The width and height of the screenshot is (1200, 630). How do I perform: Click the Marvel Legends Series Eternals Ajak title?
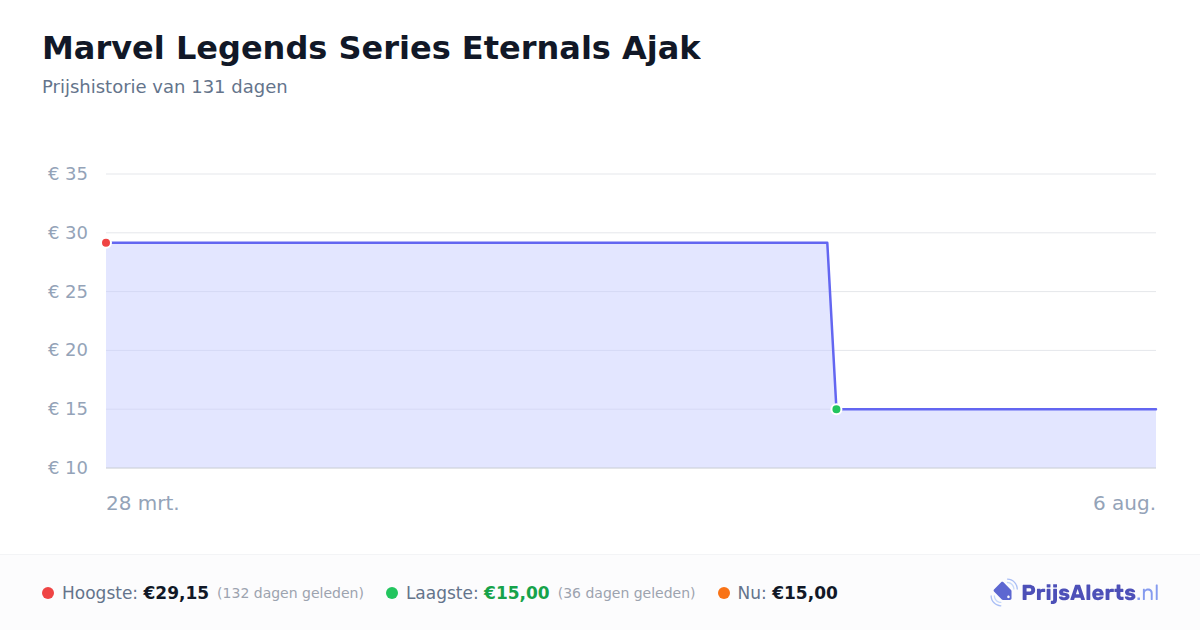tap(371, 48)
